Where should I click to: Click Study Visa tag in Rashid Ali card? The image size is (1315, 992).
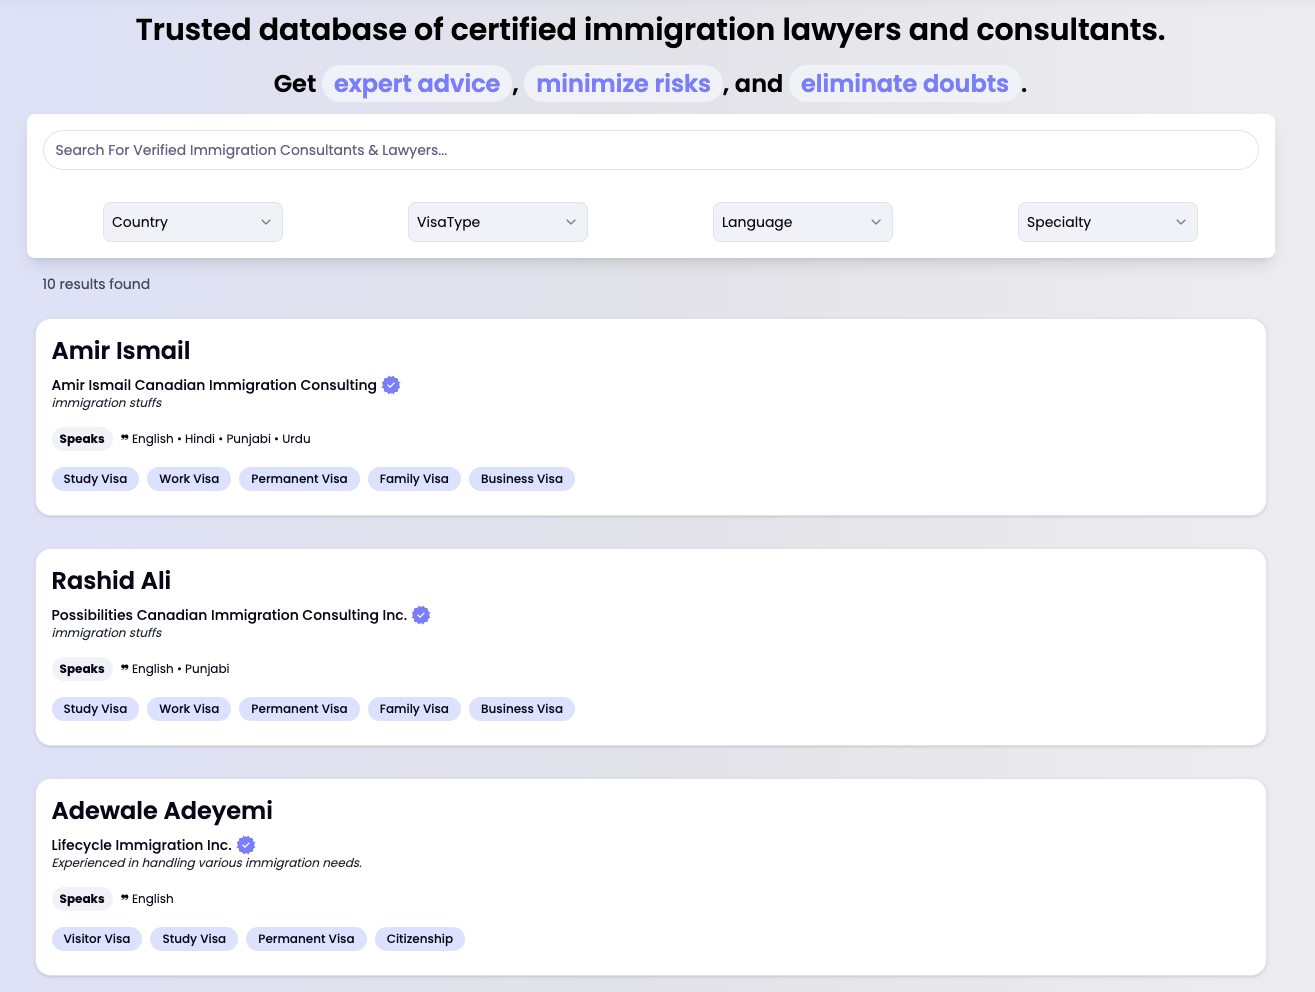95,709
